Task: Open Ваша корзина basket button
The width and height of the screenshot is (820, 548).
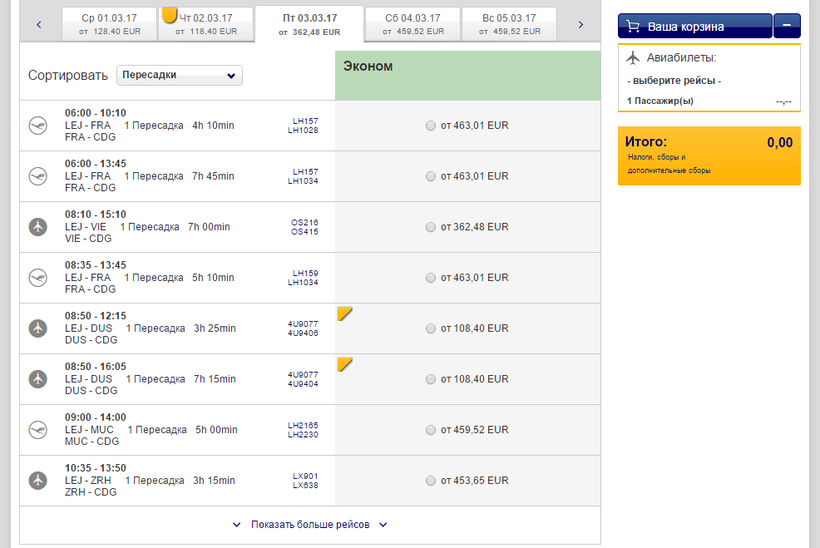Action: 695,26
